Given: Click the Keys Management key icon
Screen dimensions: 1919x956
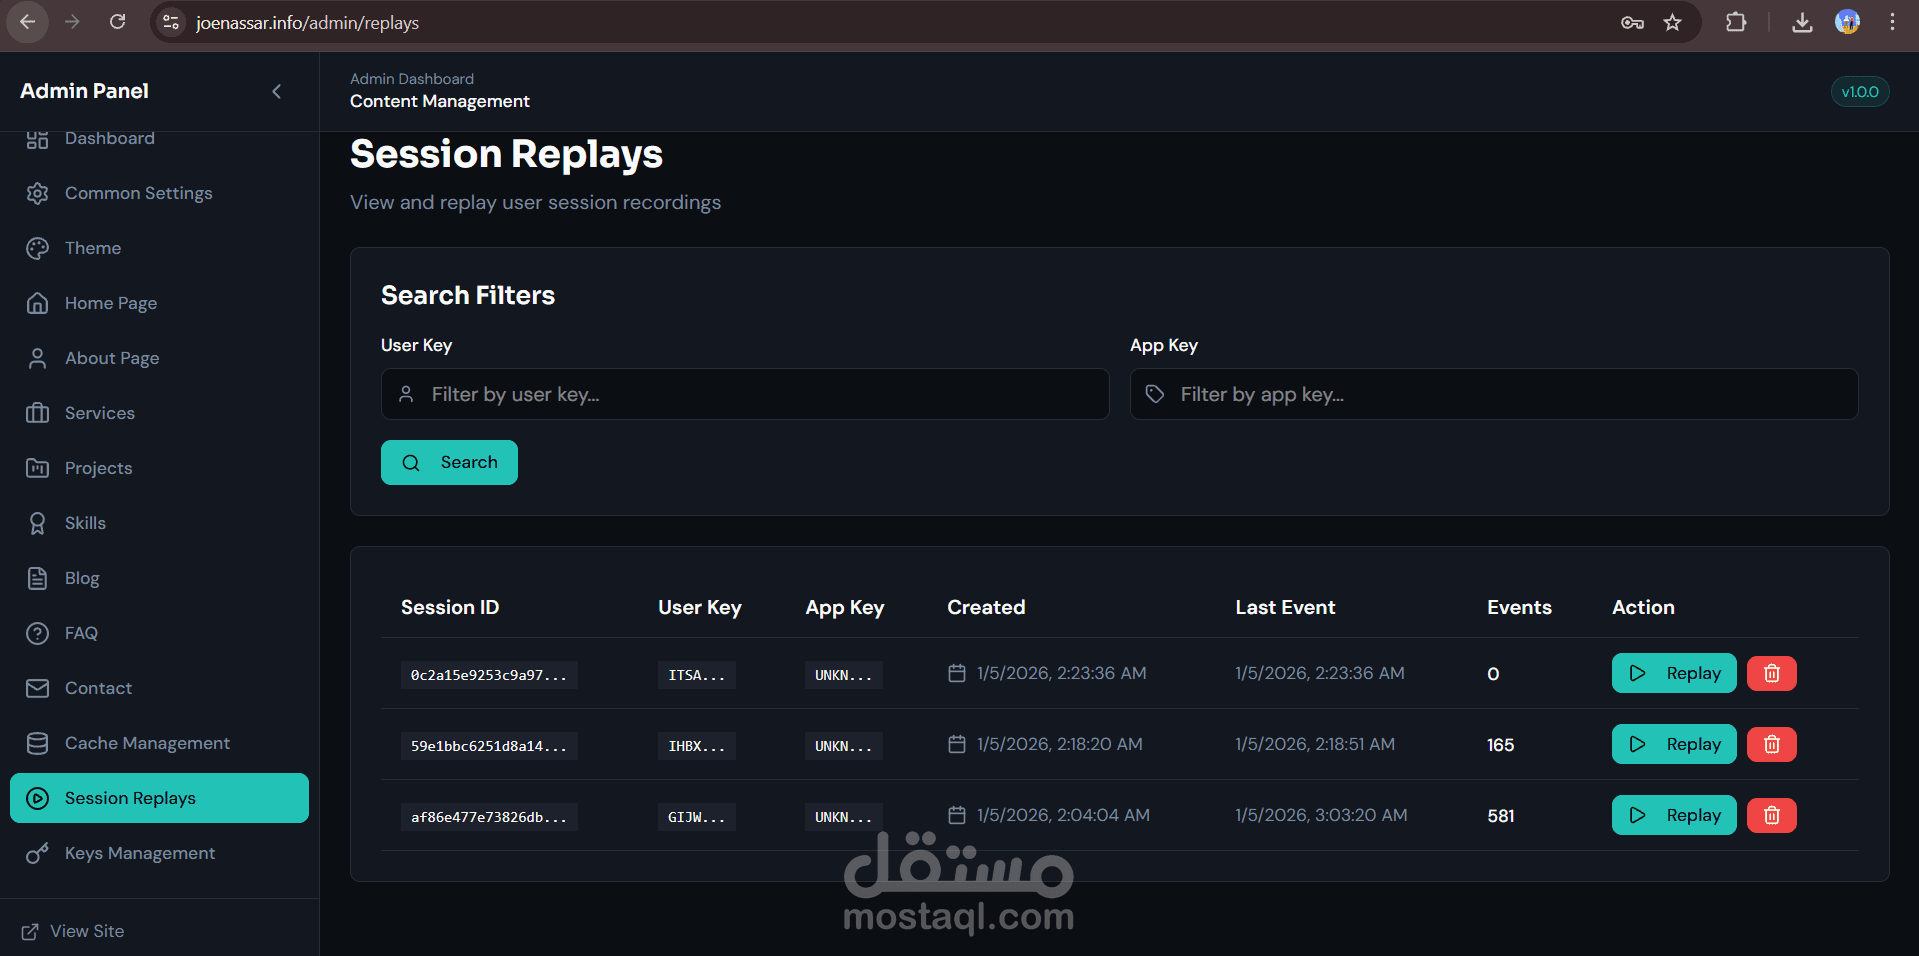Looking at the screenshot, I should pyautogui.click(x=37, y=853).
